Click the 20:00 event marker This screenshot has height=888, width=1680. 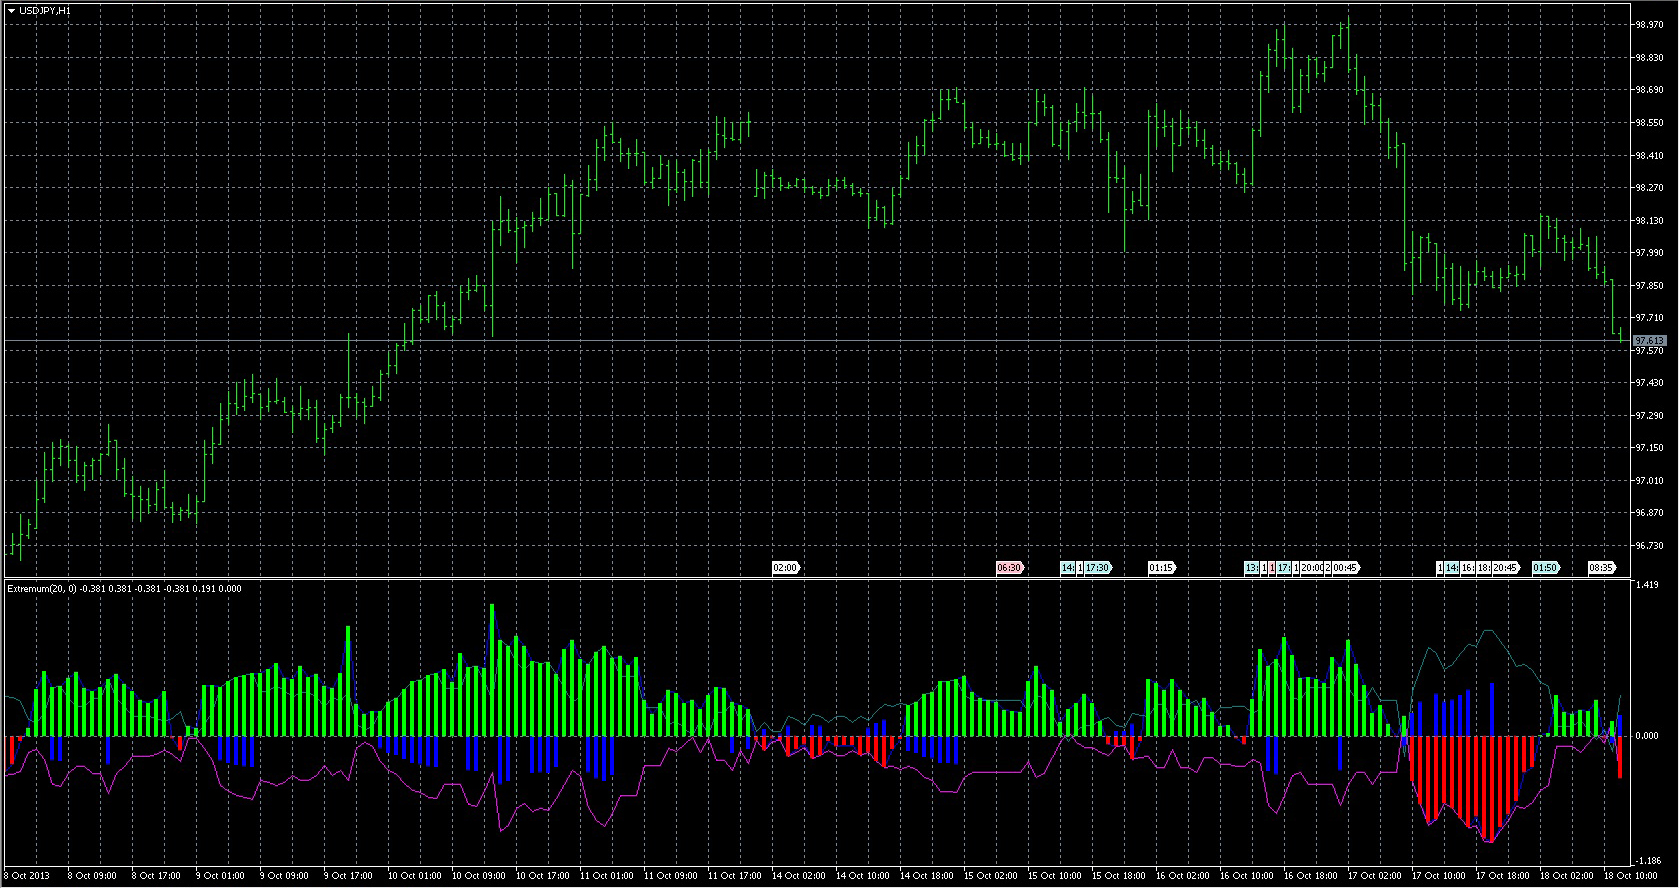[1311, 568]
